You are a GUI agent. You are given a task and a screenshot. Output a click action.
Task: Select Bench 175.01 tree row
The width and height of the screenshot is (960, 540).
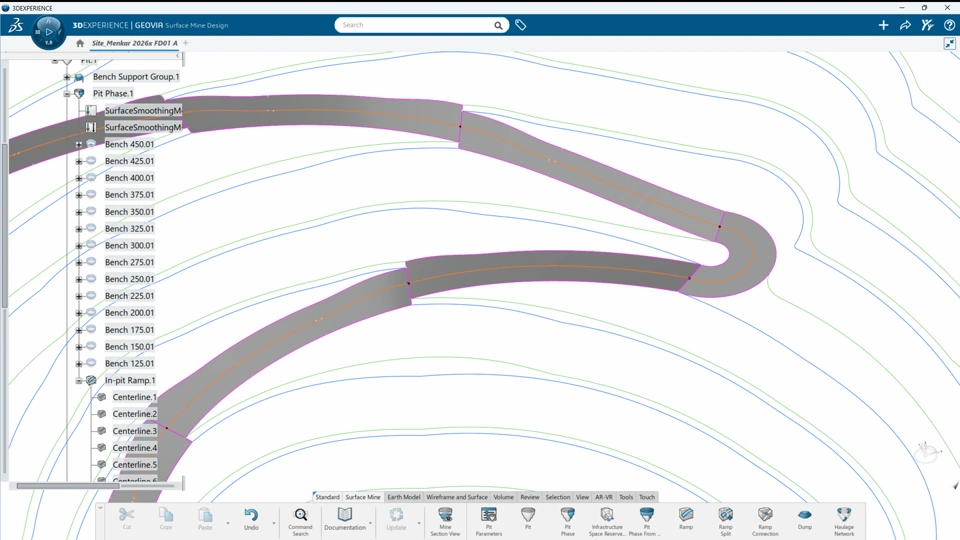click(x=129, y=329)
